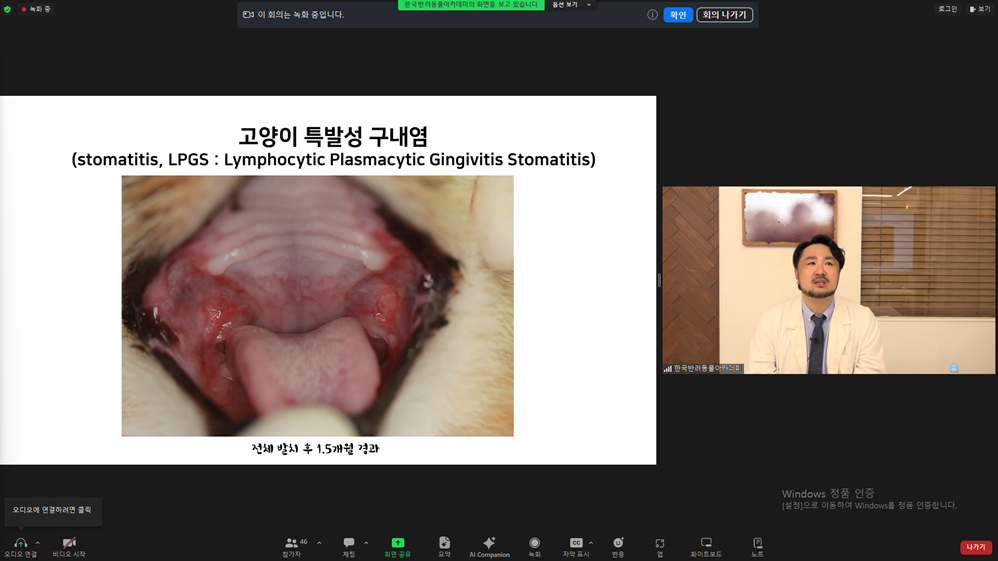Open the view options dropdown at top

coord(572,4)
